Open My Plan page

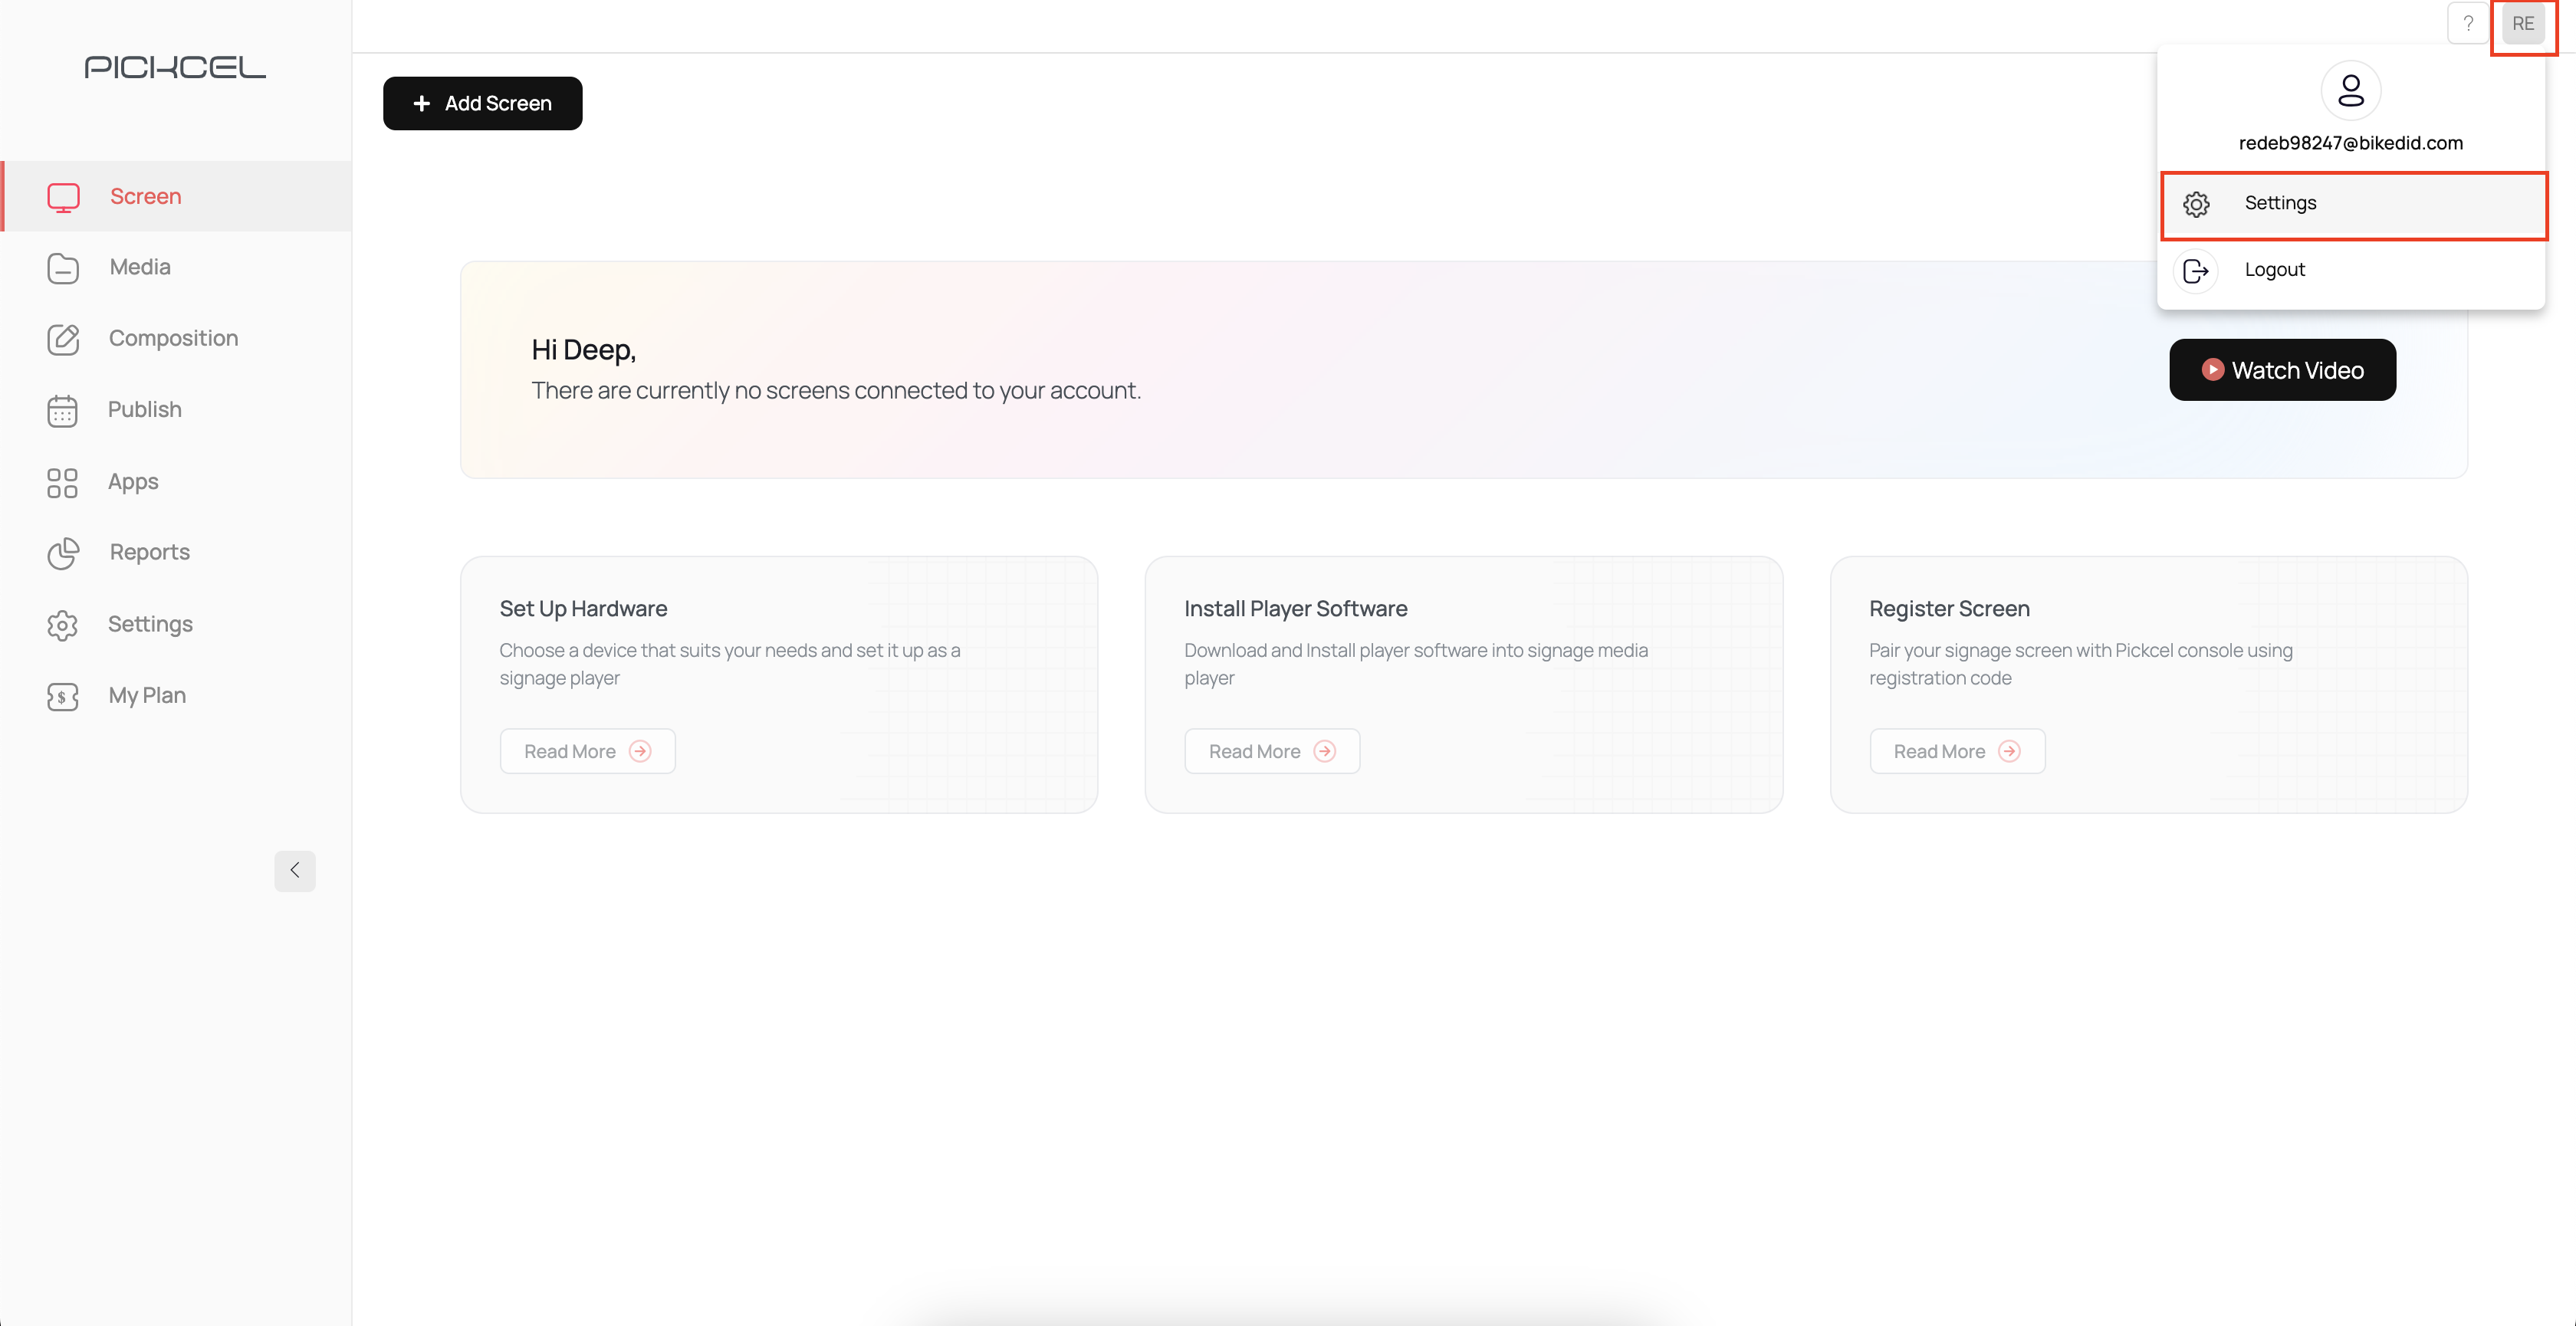178,696
